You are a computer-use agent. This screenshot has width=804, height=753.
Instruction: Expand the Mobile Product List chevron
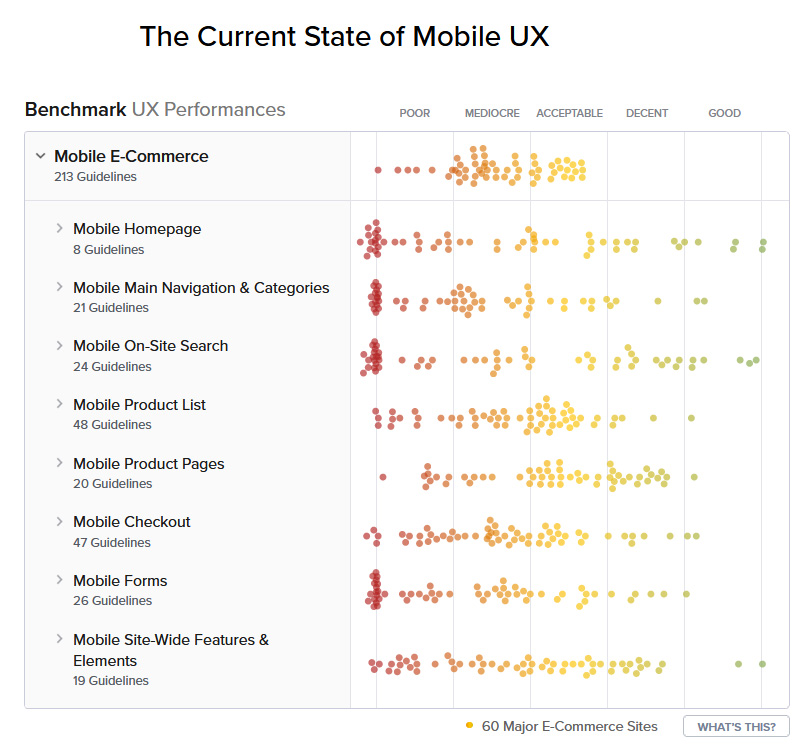(59, 404)
